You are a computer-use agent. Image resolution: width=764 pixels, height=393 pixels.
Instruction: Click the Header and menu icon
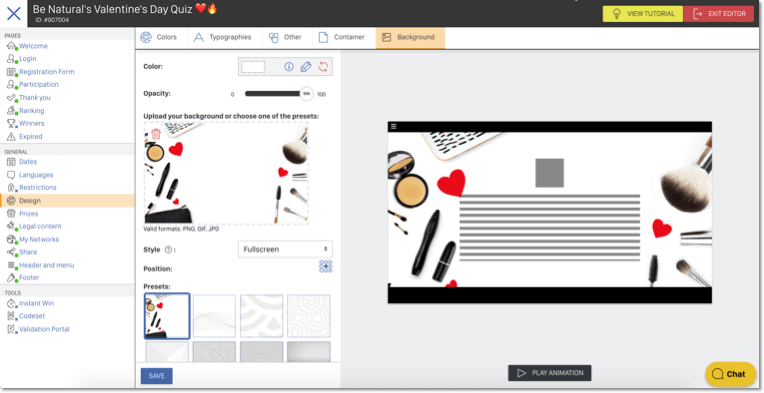tap(11, 265)
